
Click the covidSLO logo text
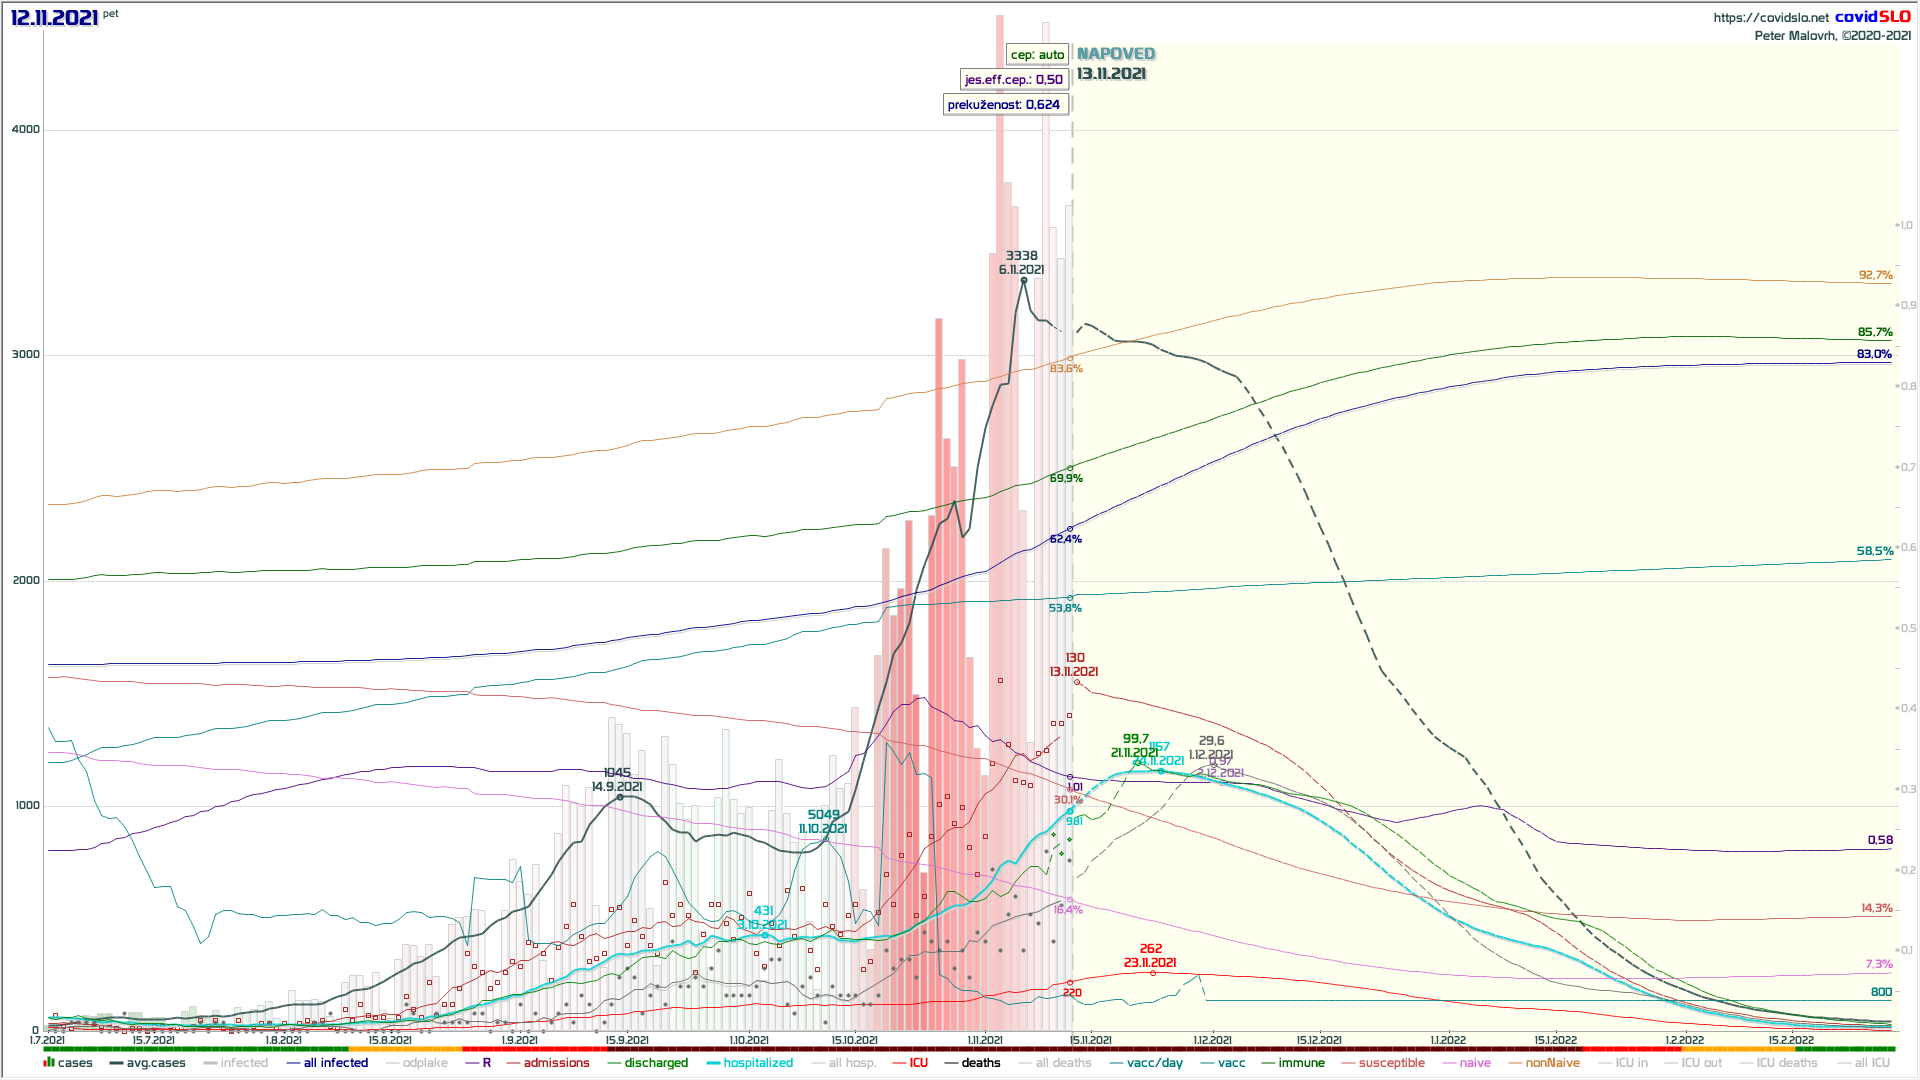1872,17
